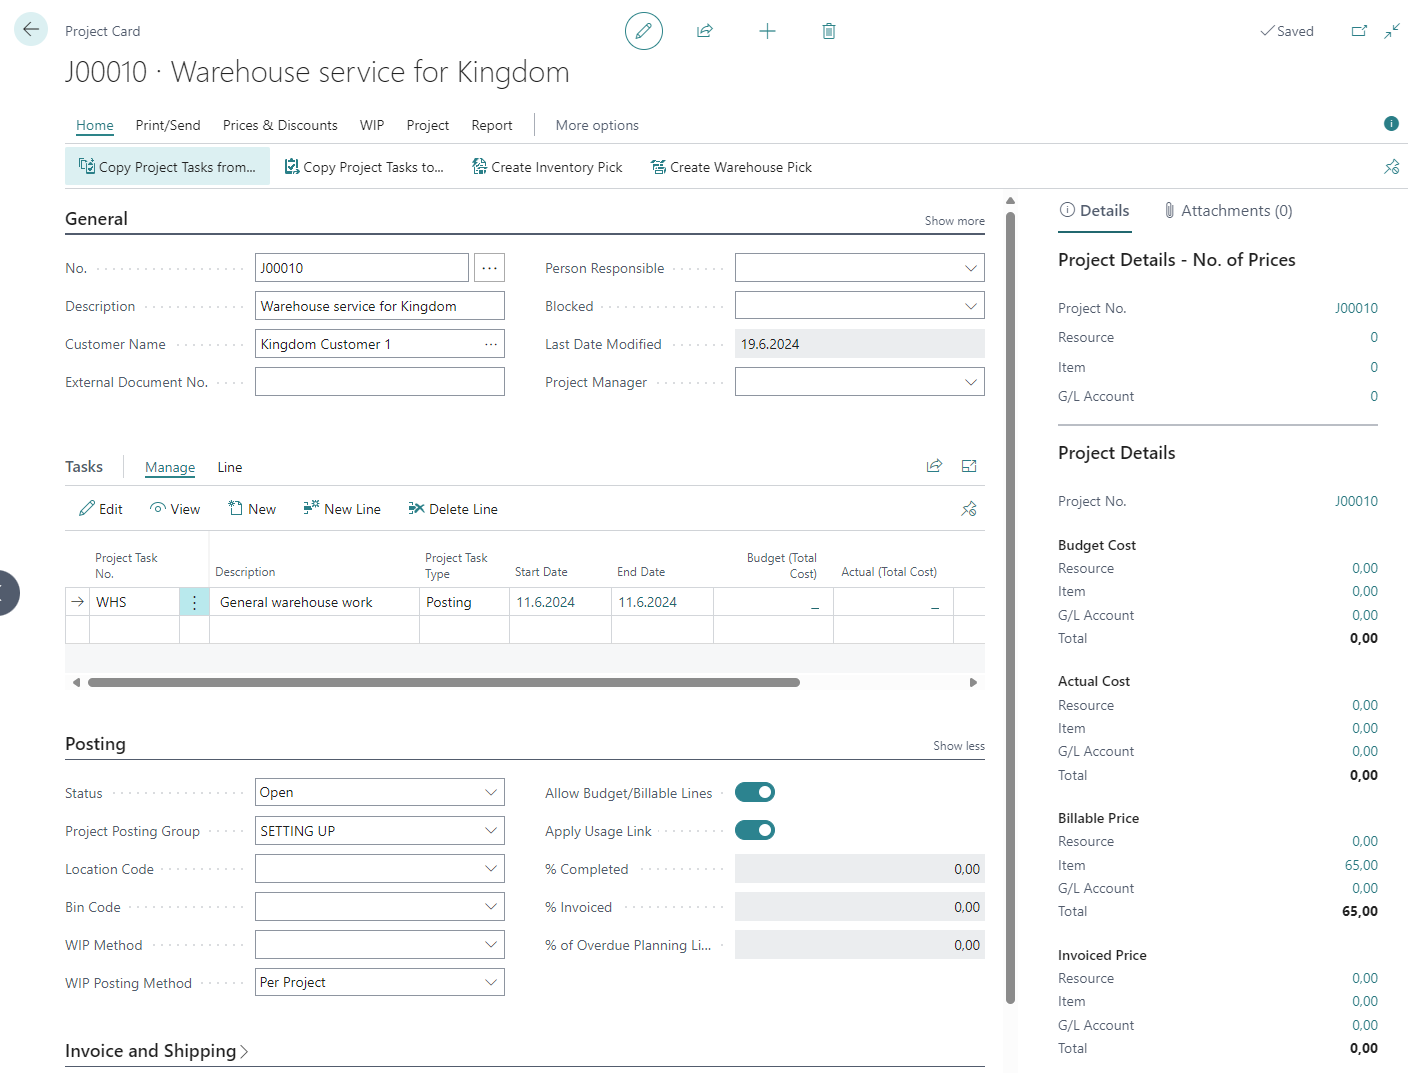Click the share icon in header

pos(705,31)
